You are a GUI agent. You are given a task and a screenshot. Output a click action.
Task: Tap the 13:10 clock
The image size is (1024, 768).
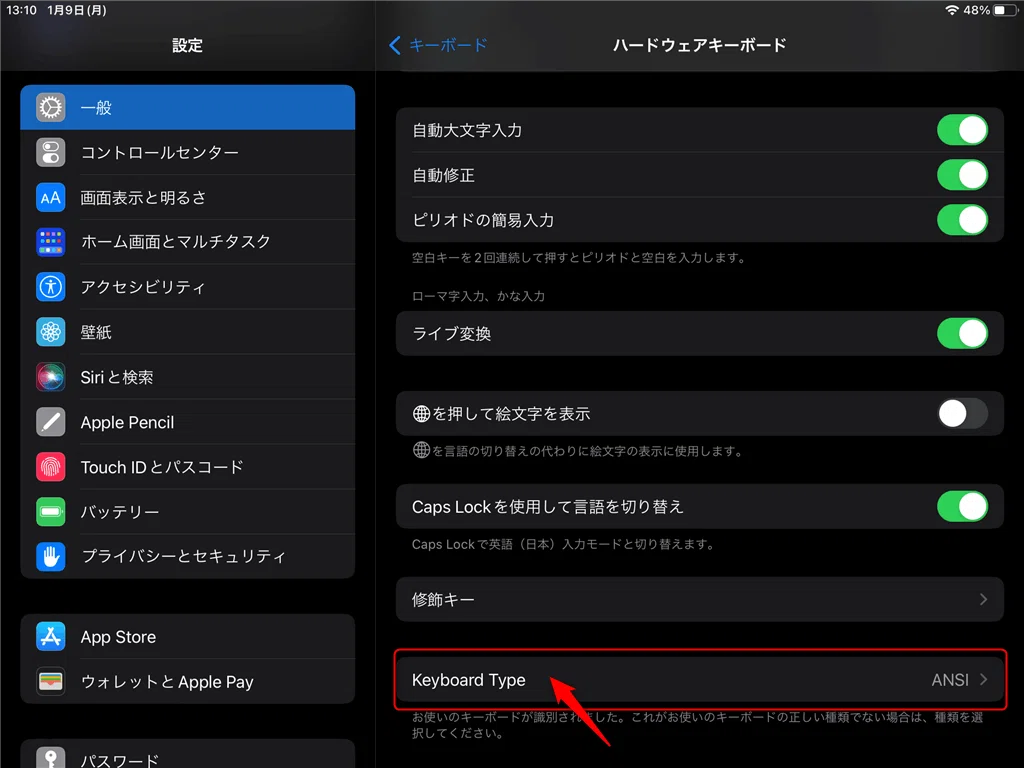coord(22,10)
